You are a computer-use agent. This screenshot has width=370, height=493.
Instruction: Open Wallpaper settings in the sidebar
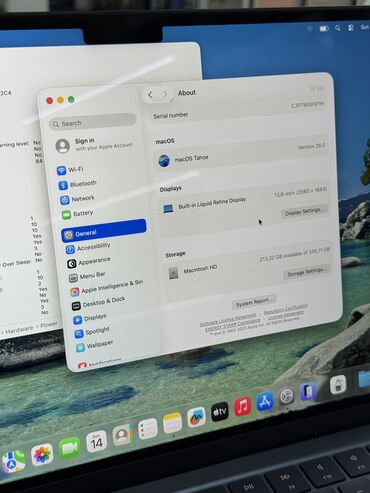click(x=95, y=345)
